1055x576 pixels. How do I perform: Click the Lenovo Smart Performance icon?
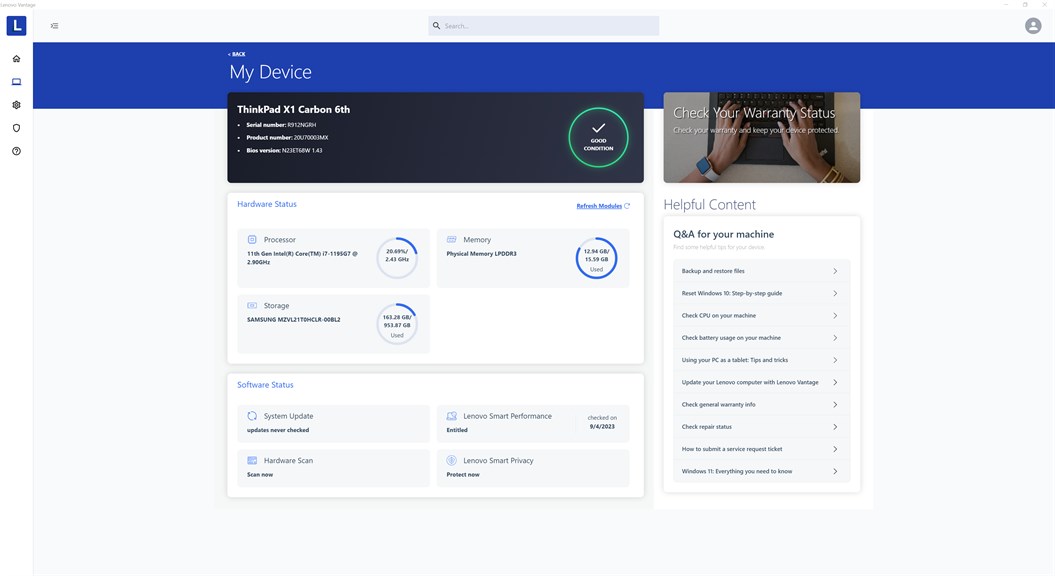[451, 416]
